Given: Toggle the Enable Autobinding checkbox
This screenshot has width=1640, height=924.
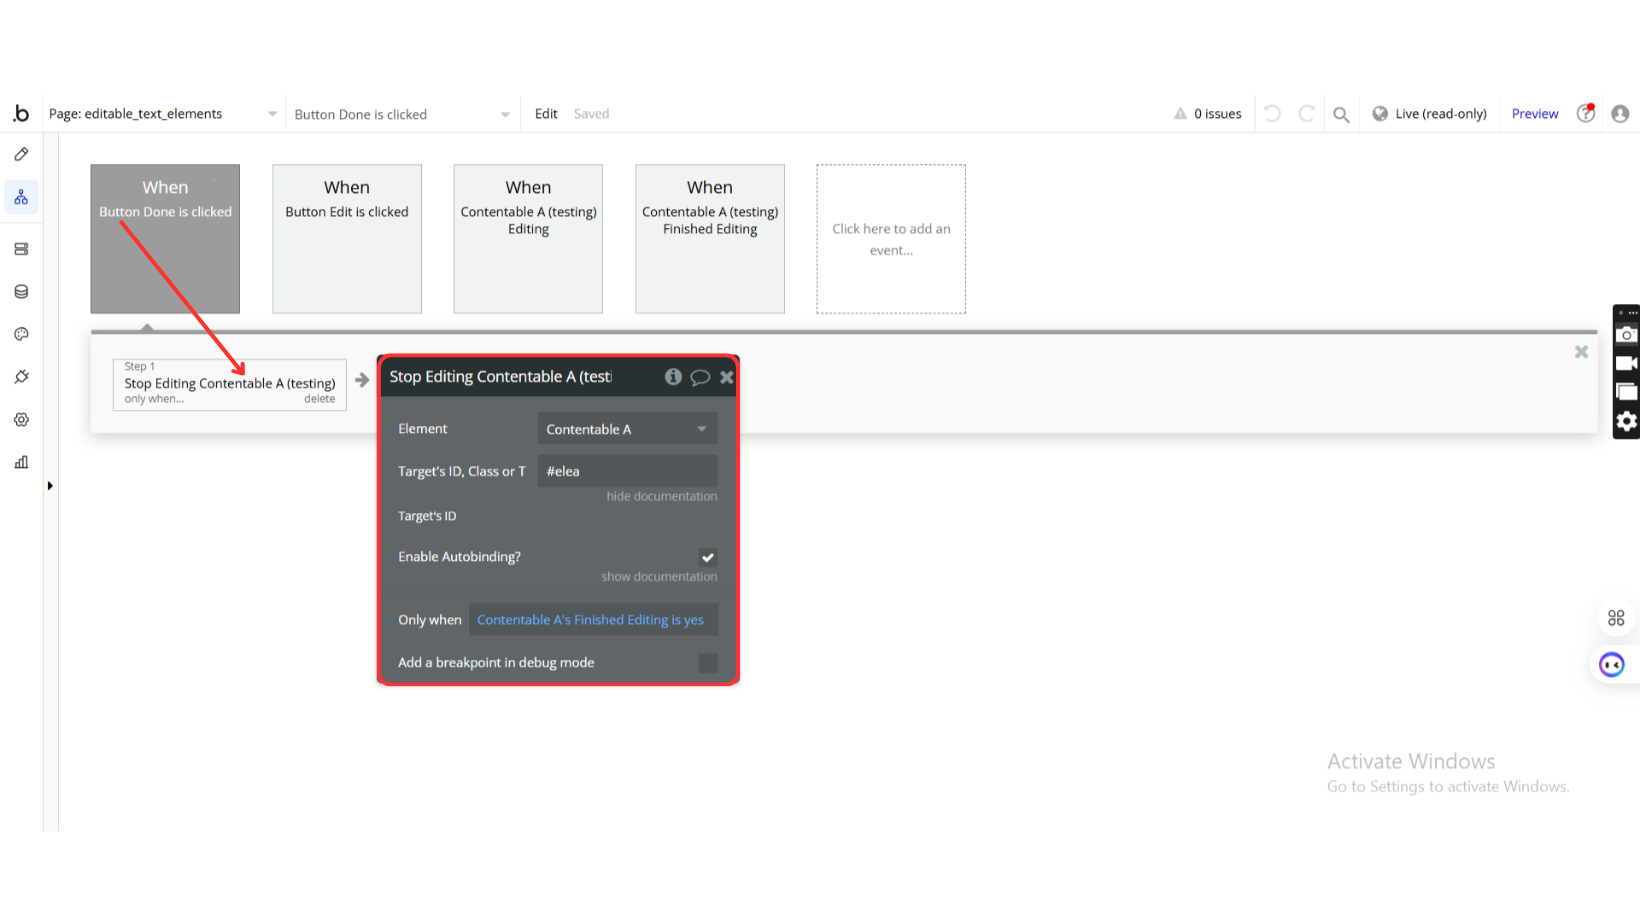Looking at the screenshot, I should pos(708,557).
